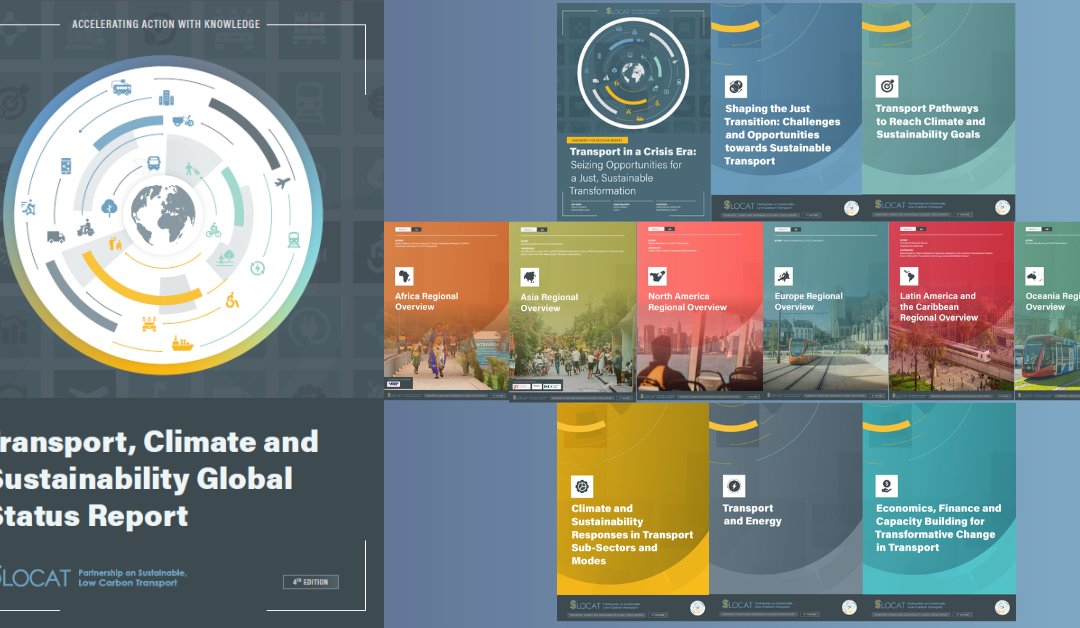
Task: Click the hand-with-coin icon on Economics cover
Action: [886, 486]
